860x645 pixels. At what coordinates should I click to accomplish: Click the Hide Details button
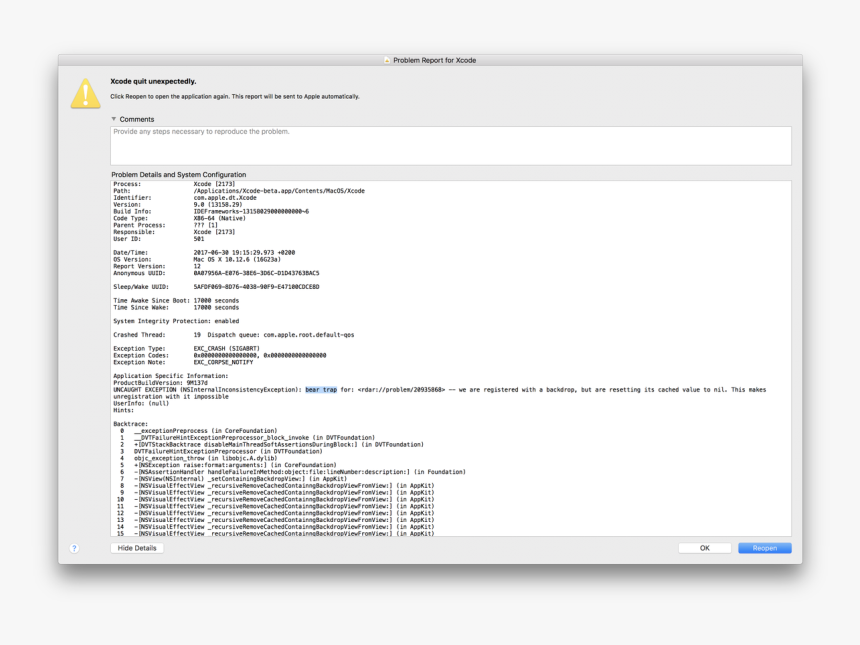tap(136, 548)
